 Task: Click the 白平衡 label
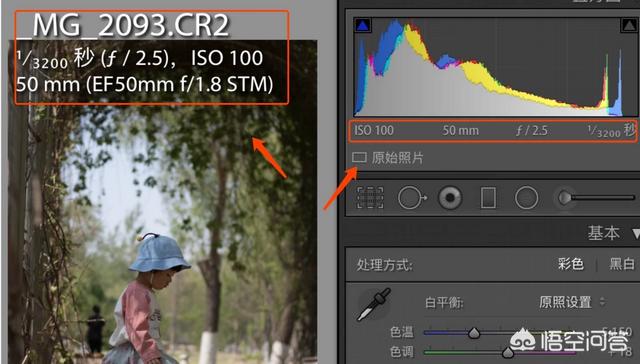[x=444, y=303]
